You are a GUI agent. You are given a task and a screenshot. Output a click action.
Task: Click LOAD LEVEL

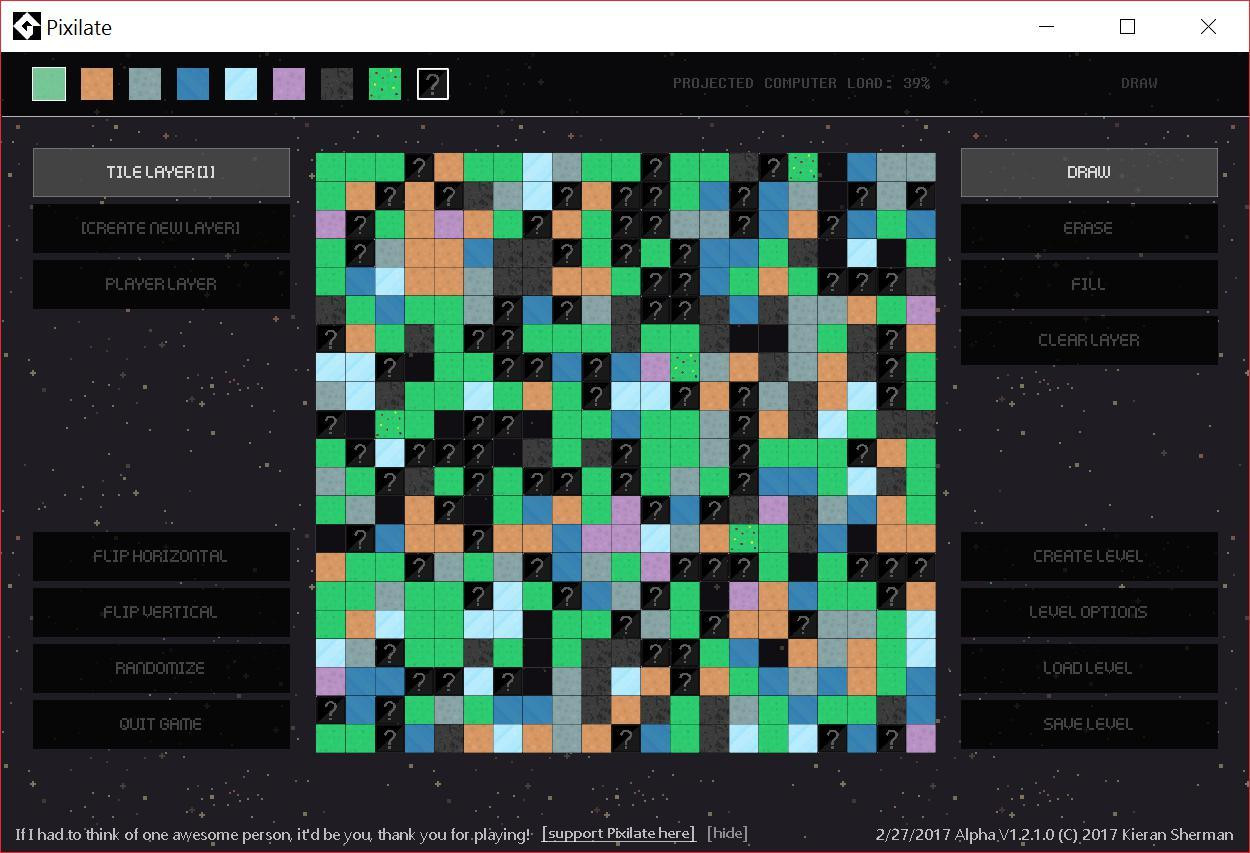(1089, 668)
